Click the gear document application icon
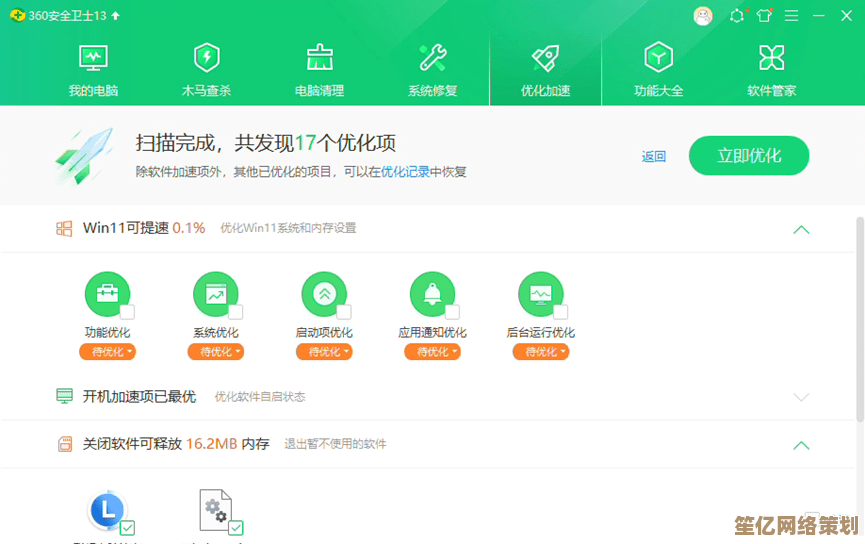Image resolution: width=865 pixels, height=544 pixels. [x=215, y=510]
